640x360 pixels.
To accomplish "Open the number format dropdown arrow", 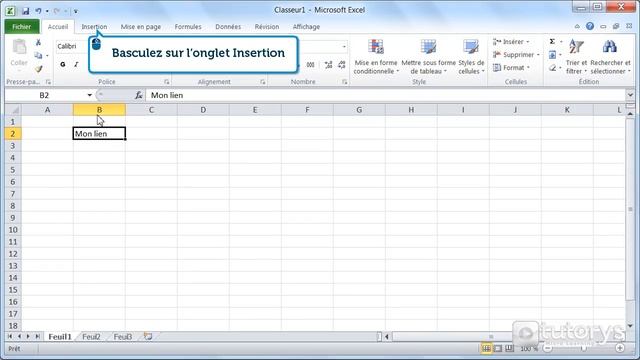I will [x=344, y=47].
